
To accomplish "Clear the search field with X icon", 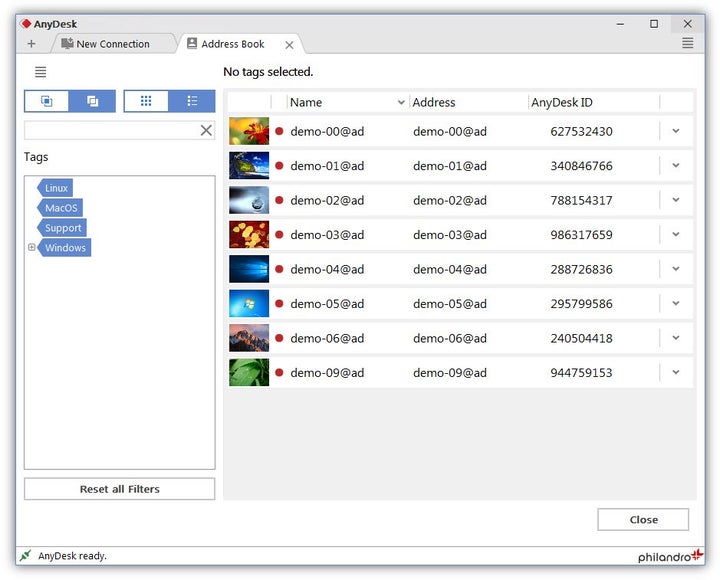I will 206,130.
